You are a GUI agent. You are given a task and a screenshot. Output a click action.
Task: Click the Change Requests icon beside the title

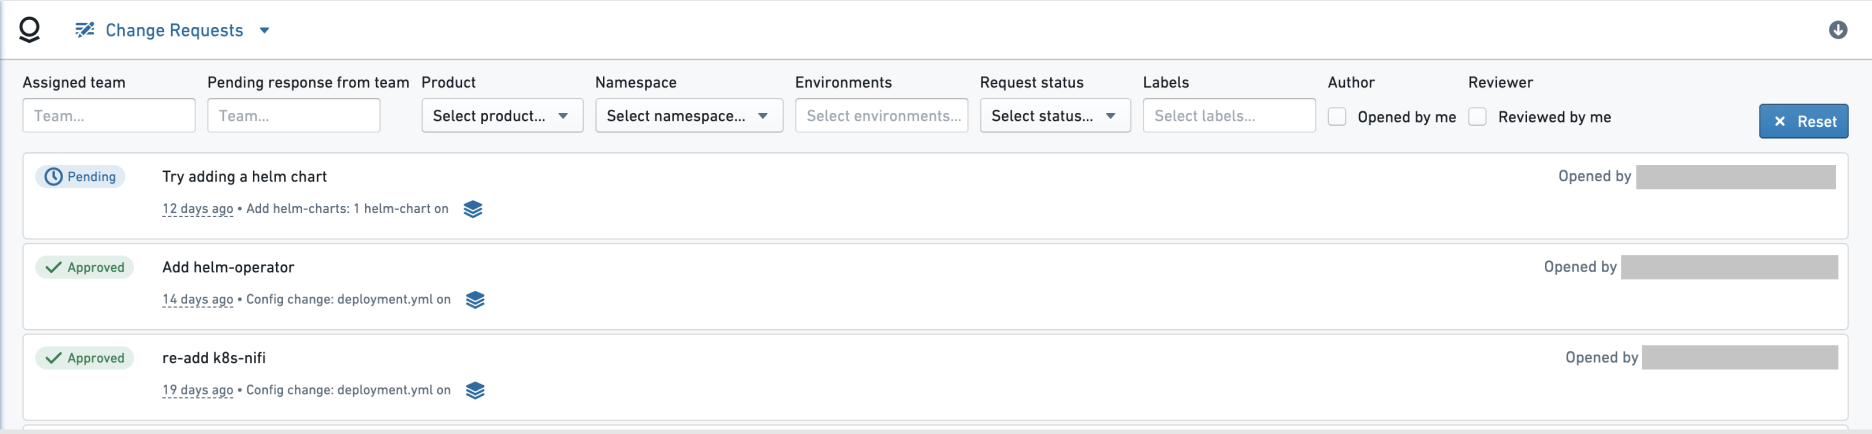coord(85,30)
